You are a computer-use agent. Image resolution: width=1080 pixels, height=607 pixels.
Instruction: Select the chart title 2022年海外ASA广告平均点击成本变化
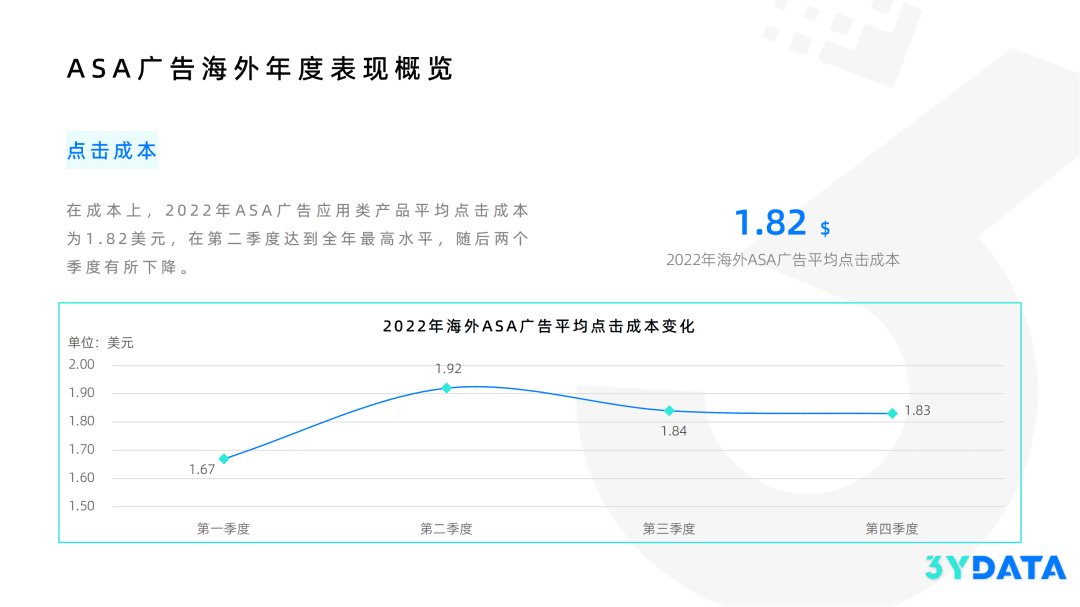[x=538, y=326]
